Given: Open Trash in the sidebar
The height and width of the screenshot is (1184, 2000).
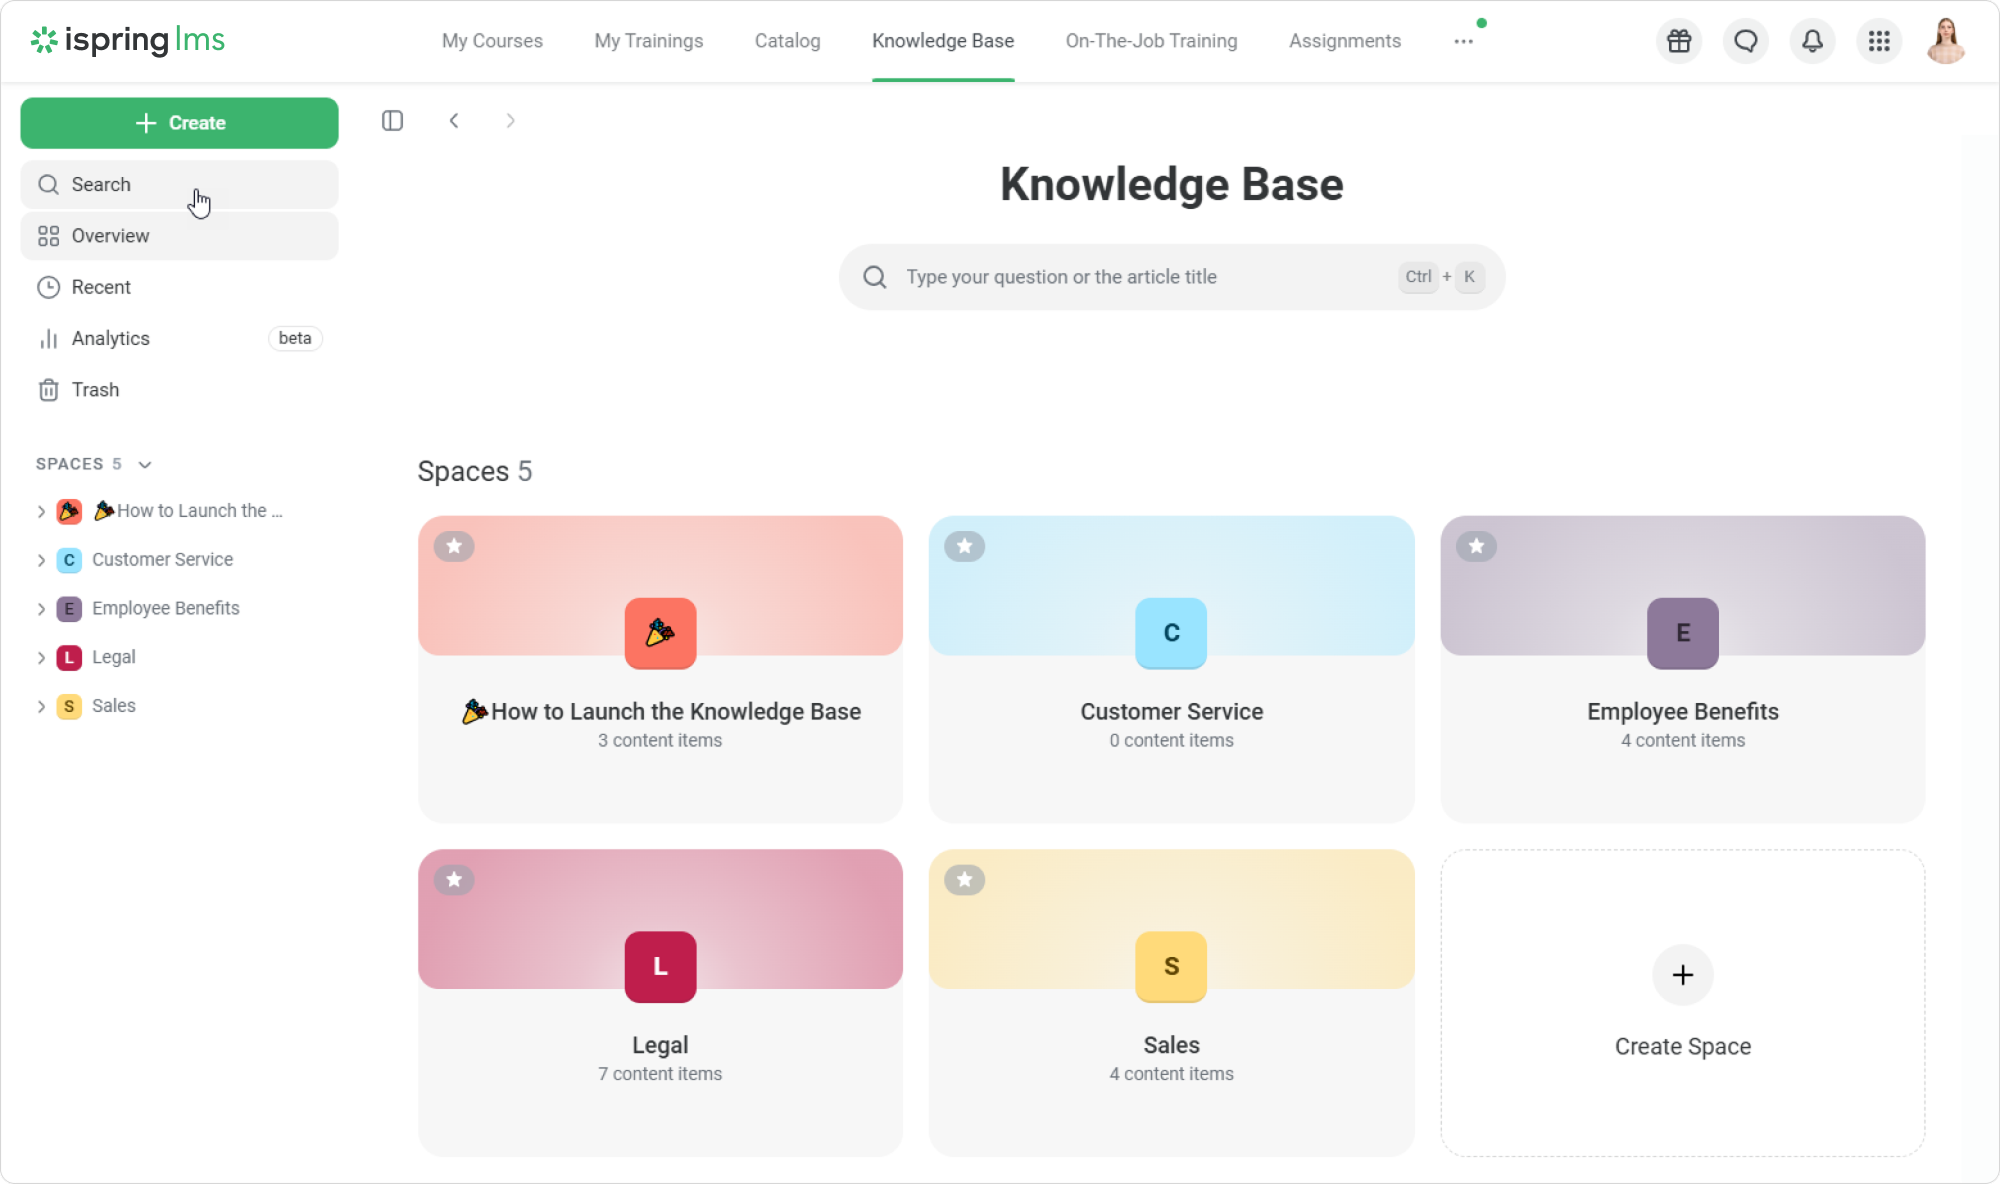Looking at the screenshot, I should [x=95, y=390].
